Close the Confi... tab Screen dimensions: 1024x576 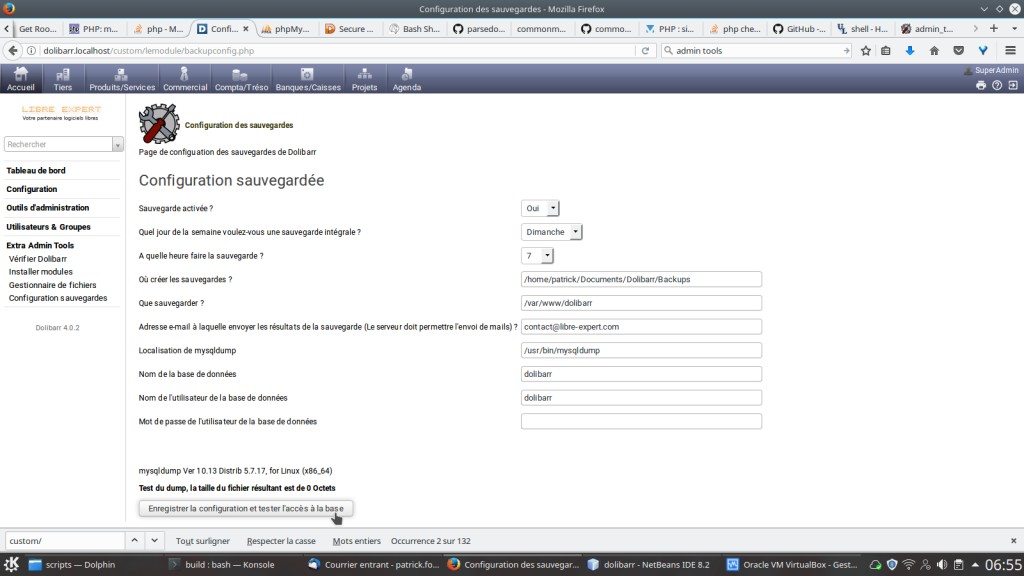pos(246,29)
